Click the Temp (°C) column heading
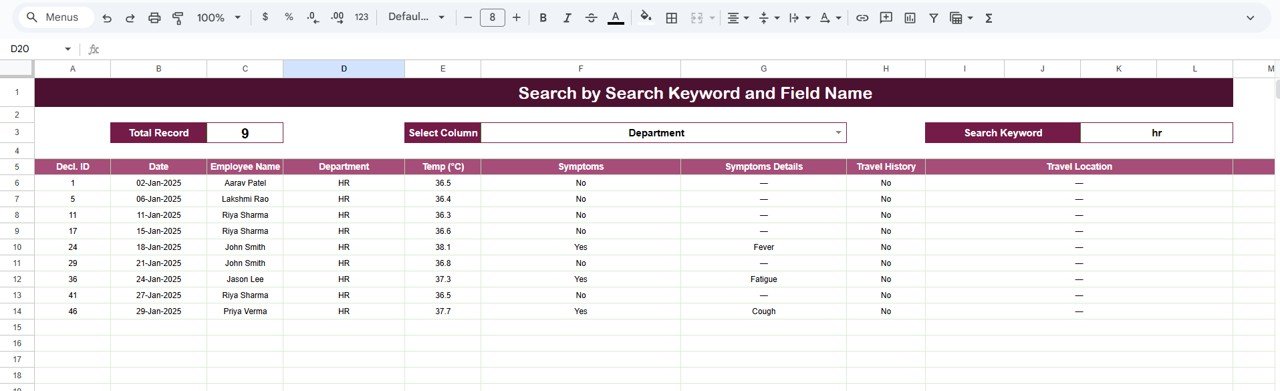 pos(443,167)
